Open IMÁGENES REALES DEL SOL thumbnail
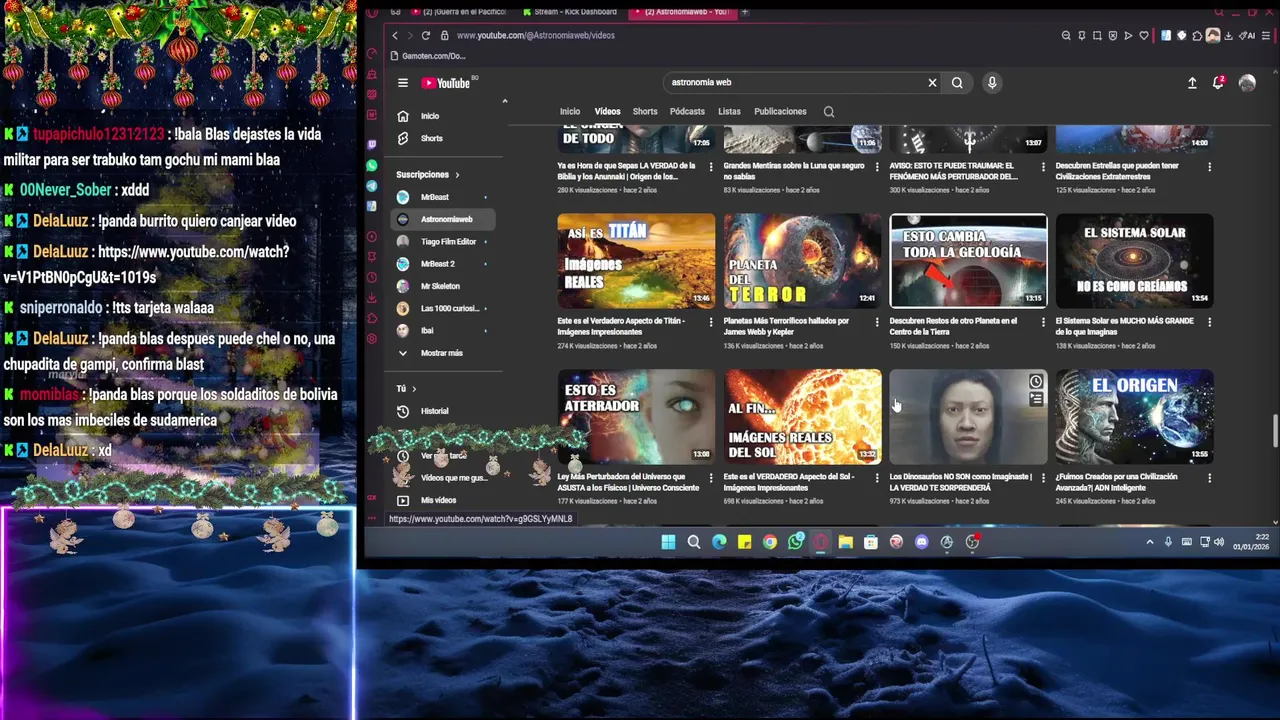This screenshot has height=720, width=1280. click(x=802, y=416)
